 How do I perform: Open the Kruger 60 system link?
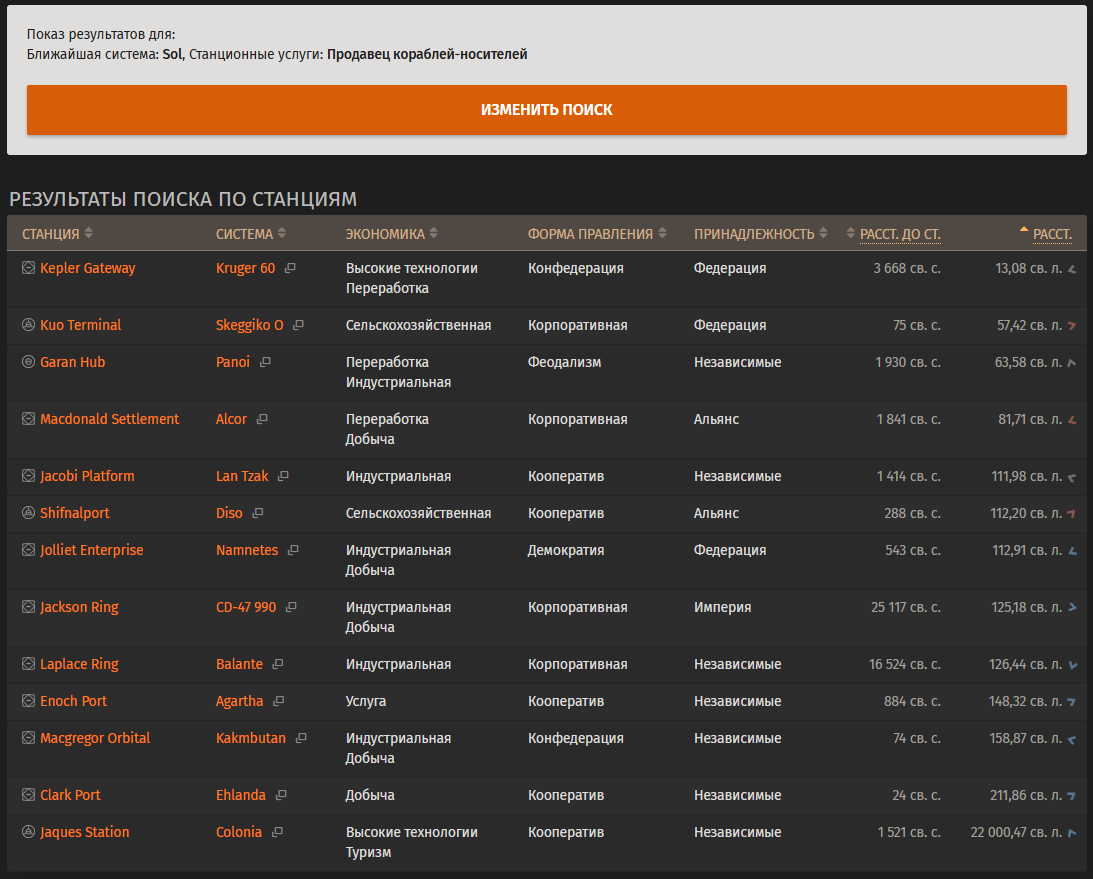pos(245,268)
